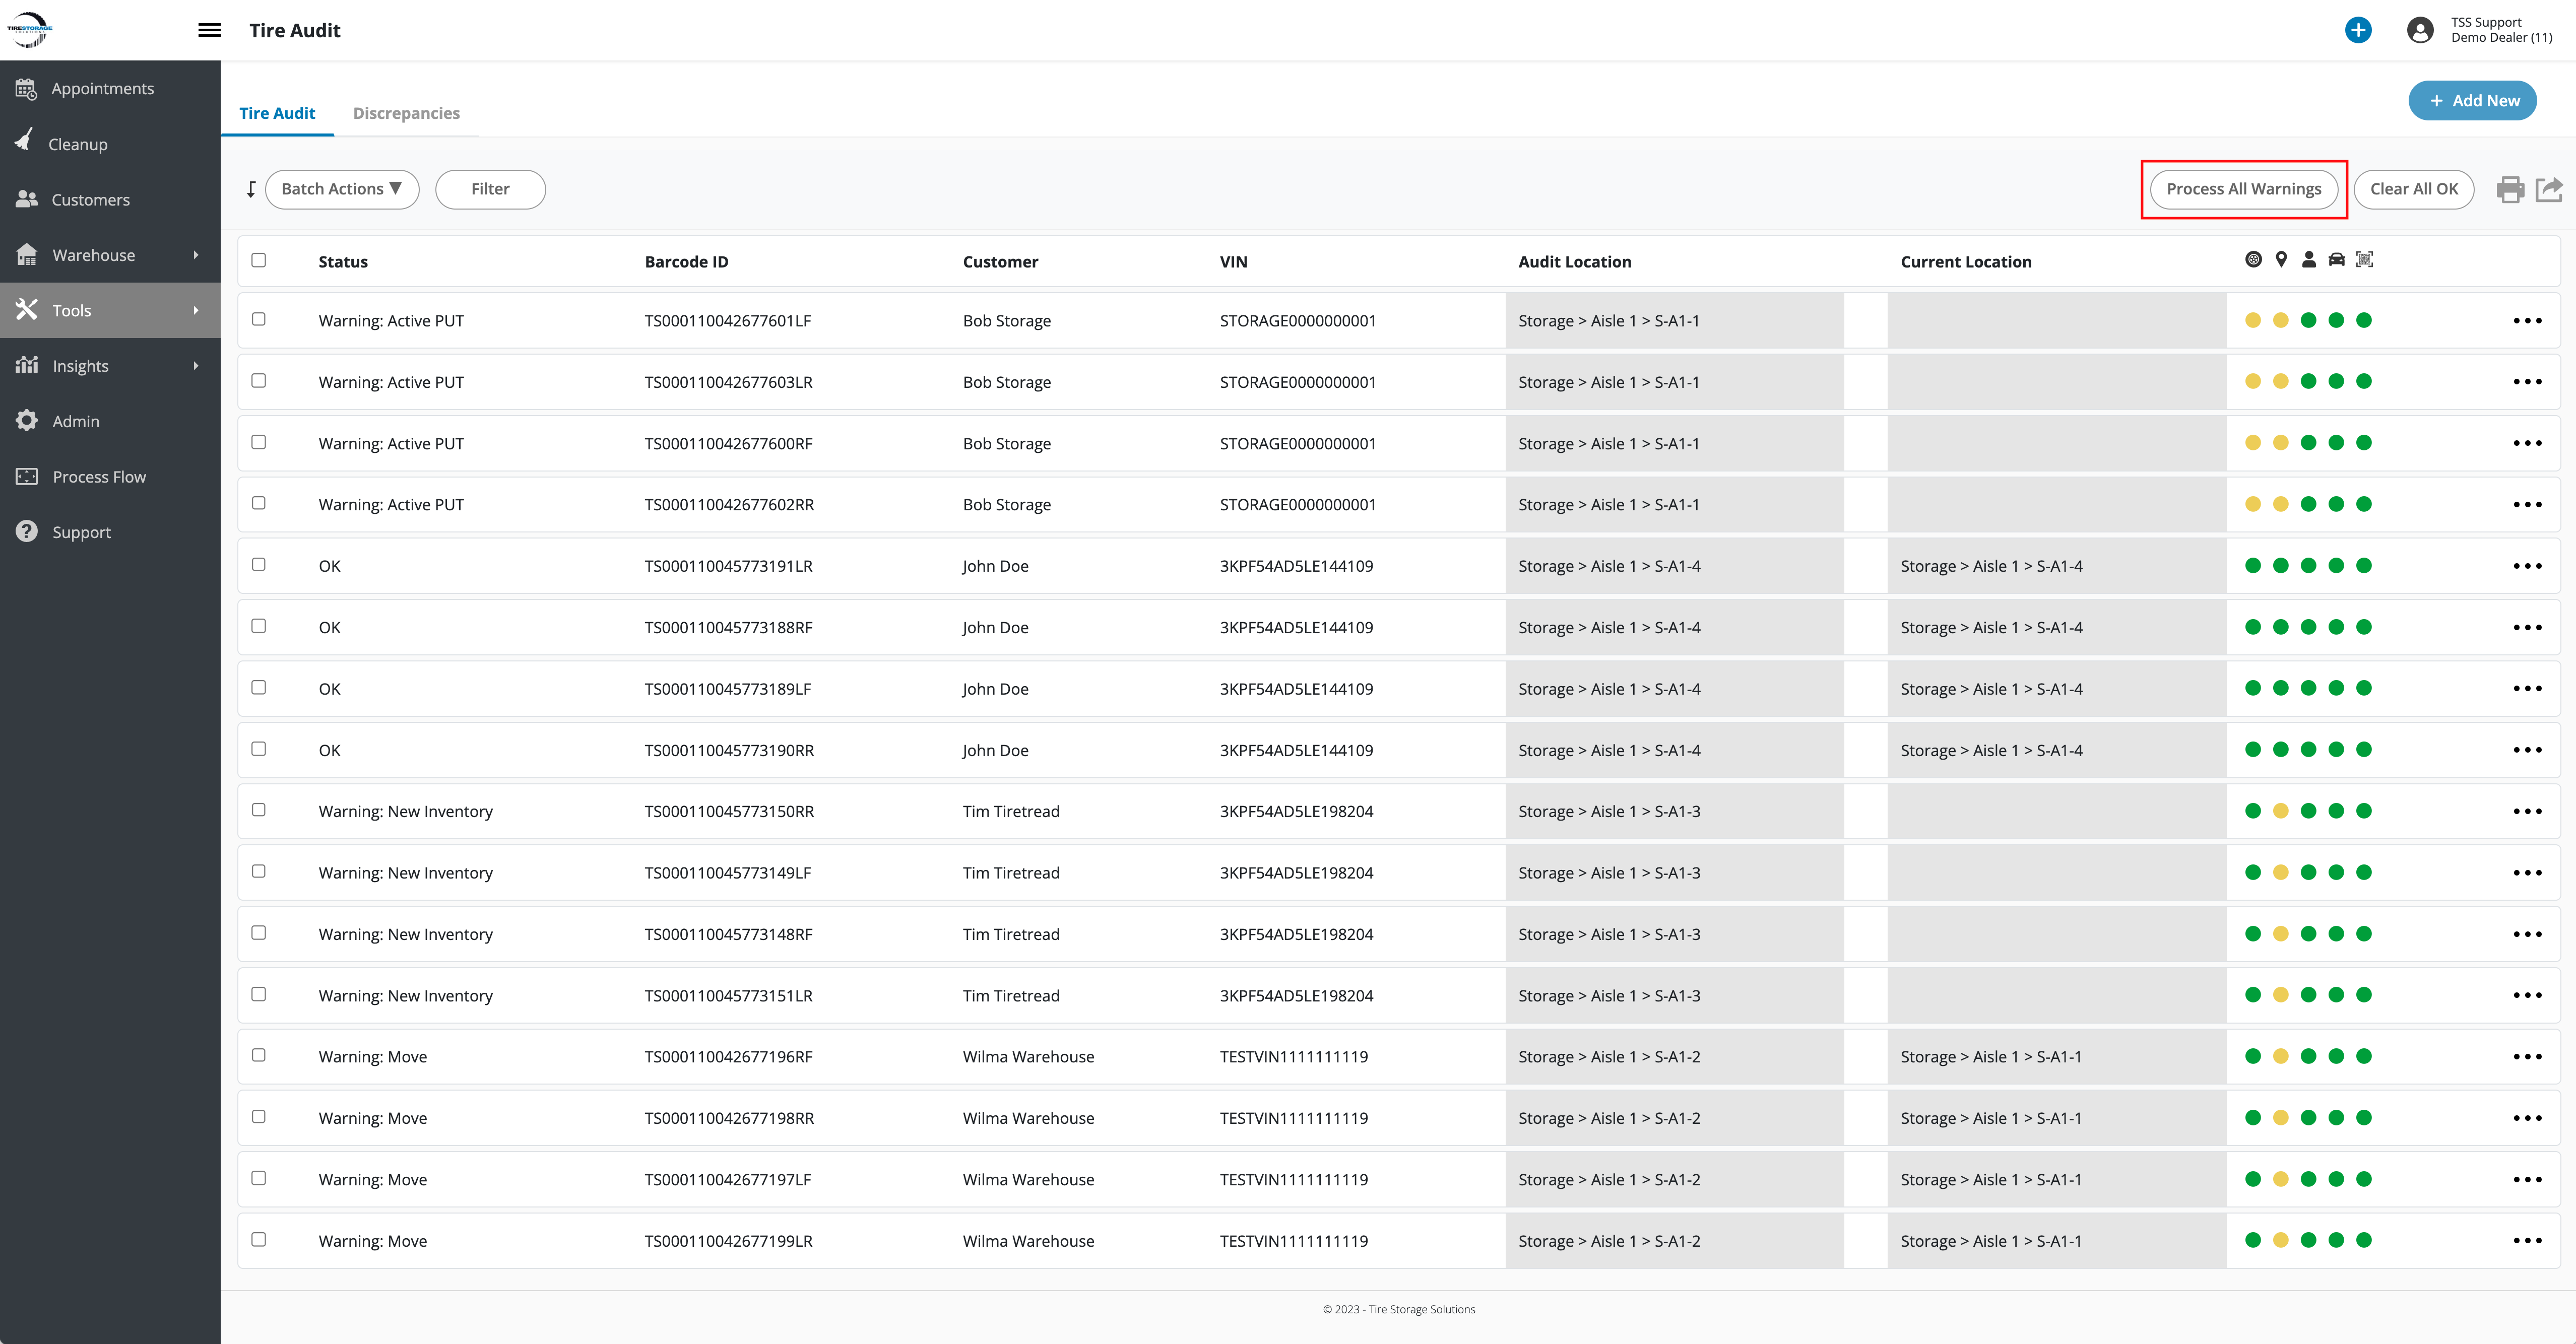Open the Batch Actions dropdown
This screenshot has height=1344, width=2576.
pos(342,189)
